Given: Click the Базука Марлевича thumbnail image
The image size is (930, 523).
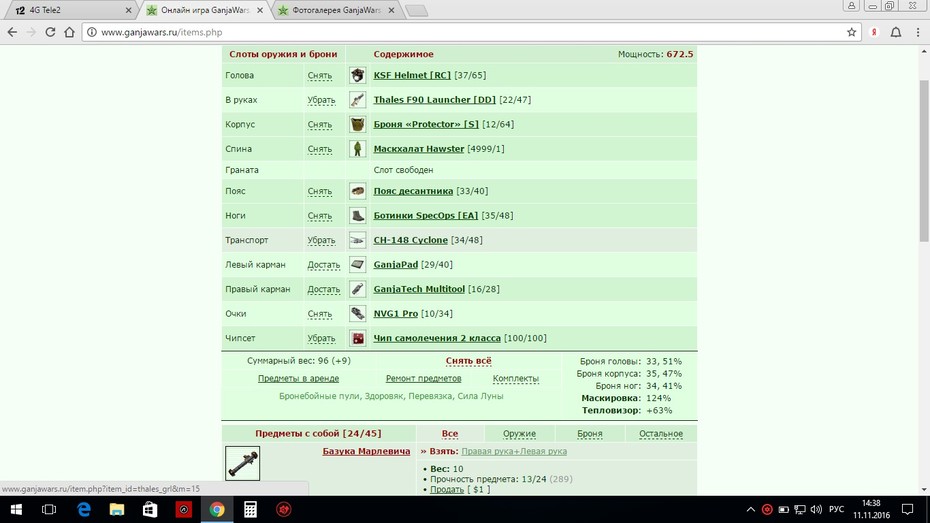Looking at the screenshot, I should (243, 463).
